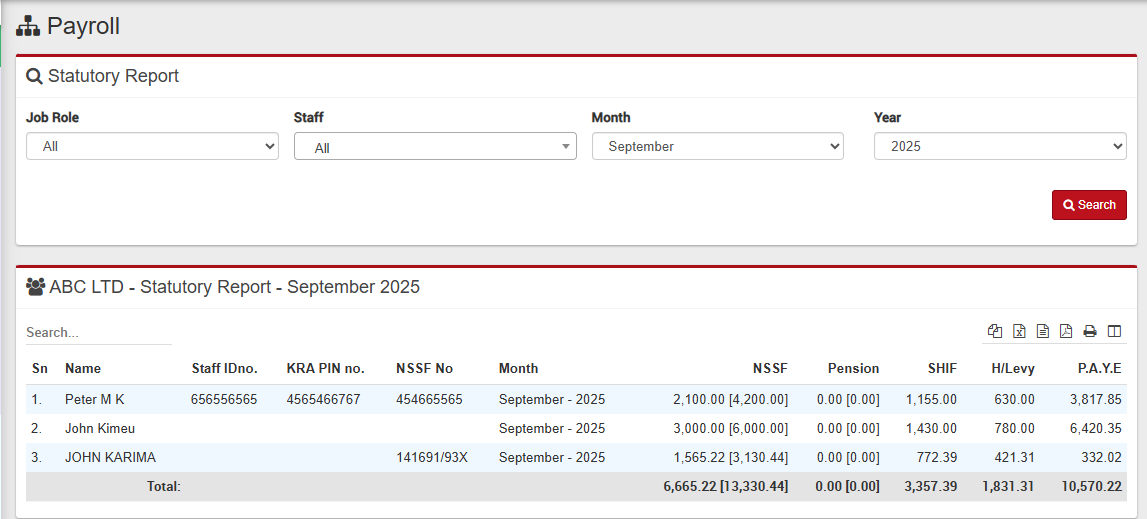
Task: Select the JOHN KARIMA row
Action: (x=110, y=457)
